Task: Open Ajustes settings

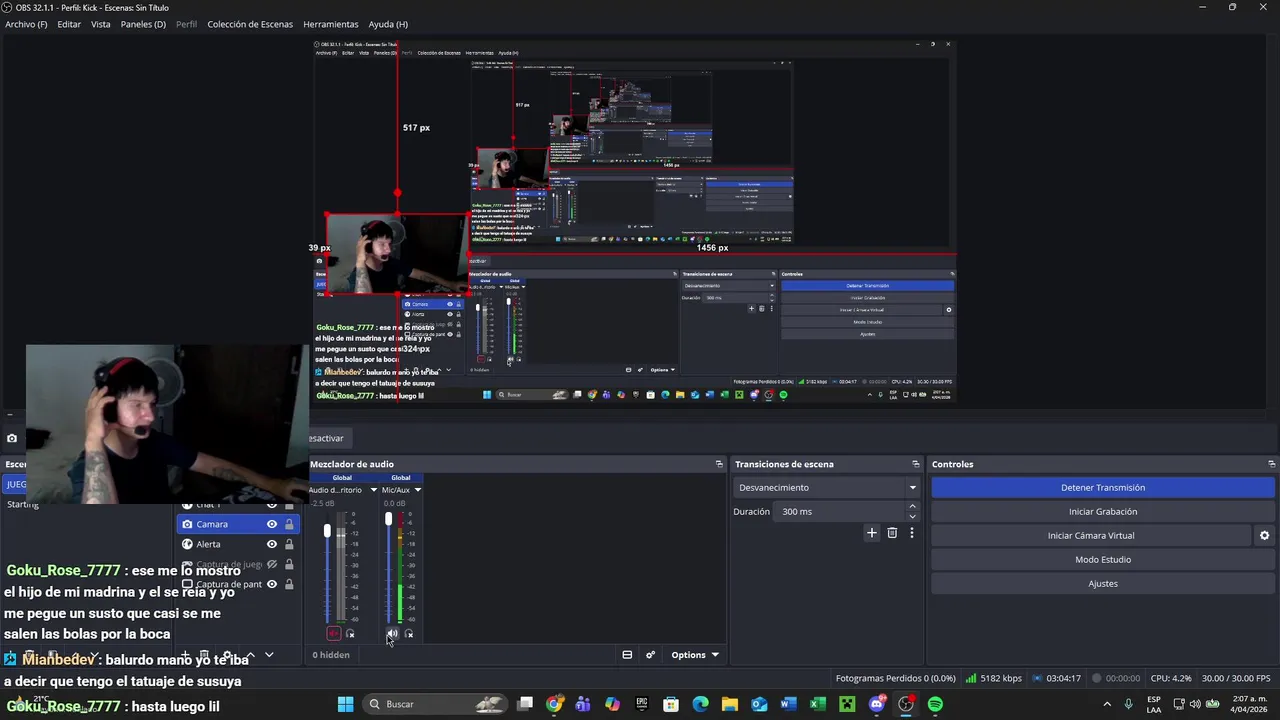Action: [1103, 583]
